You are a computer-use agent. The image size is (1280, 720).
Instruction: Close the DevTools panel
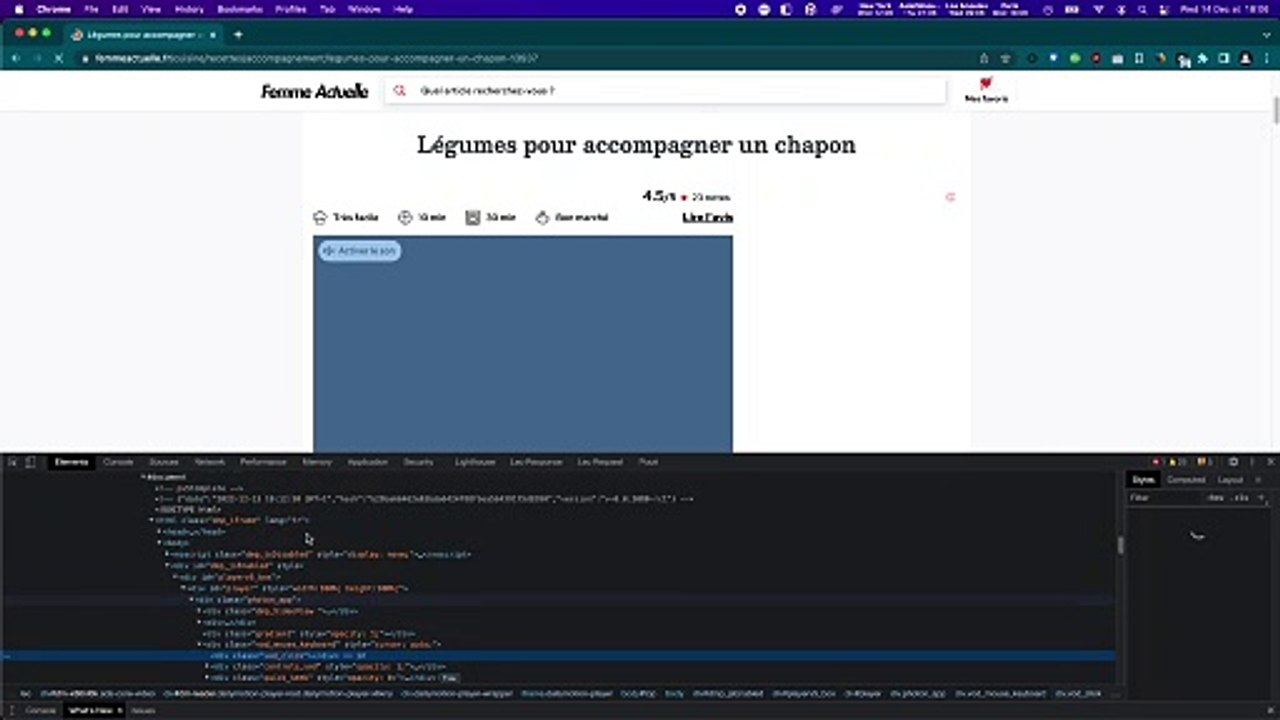(x=1271, y=462)
